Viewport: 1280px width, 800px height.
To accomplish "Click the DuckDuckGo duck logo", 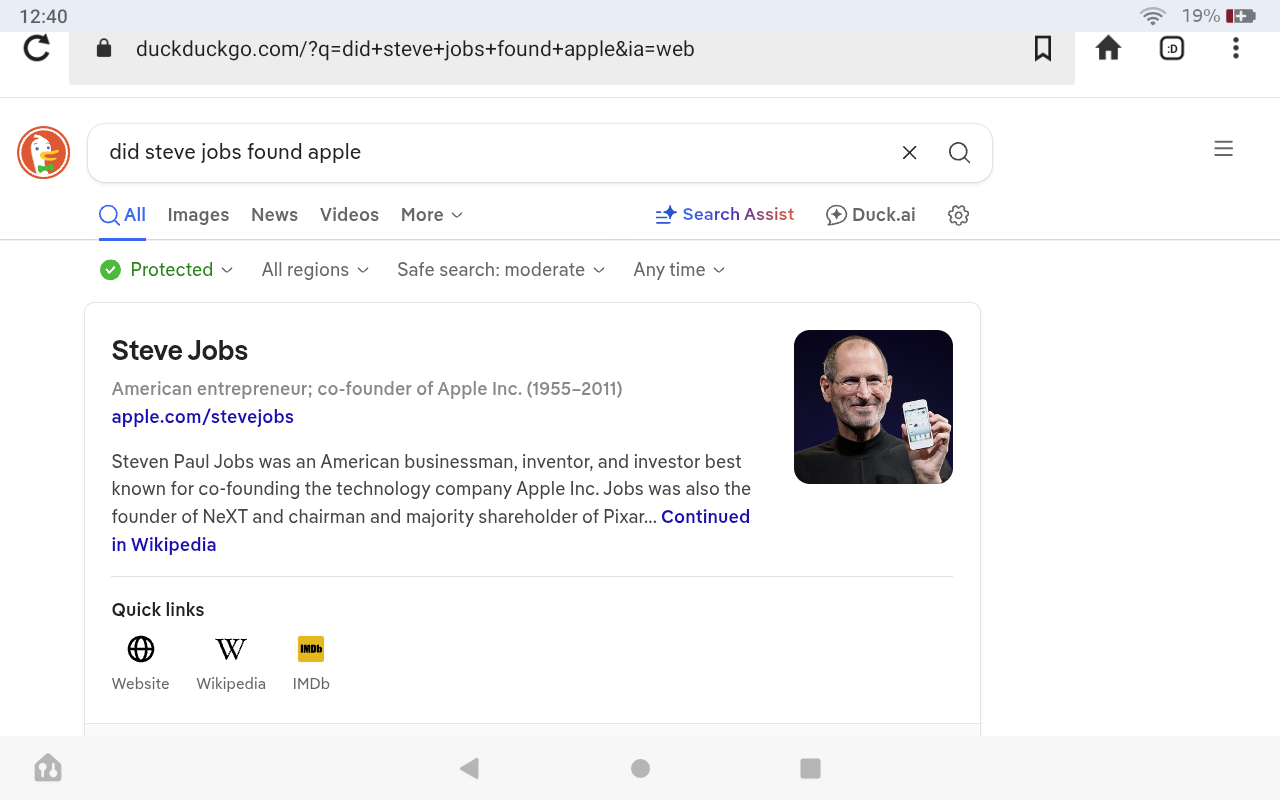I will click(44, 153).
